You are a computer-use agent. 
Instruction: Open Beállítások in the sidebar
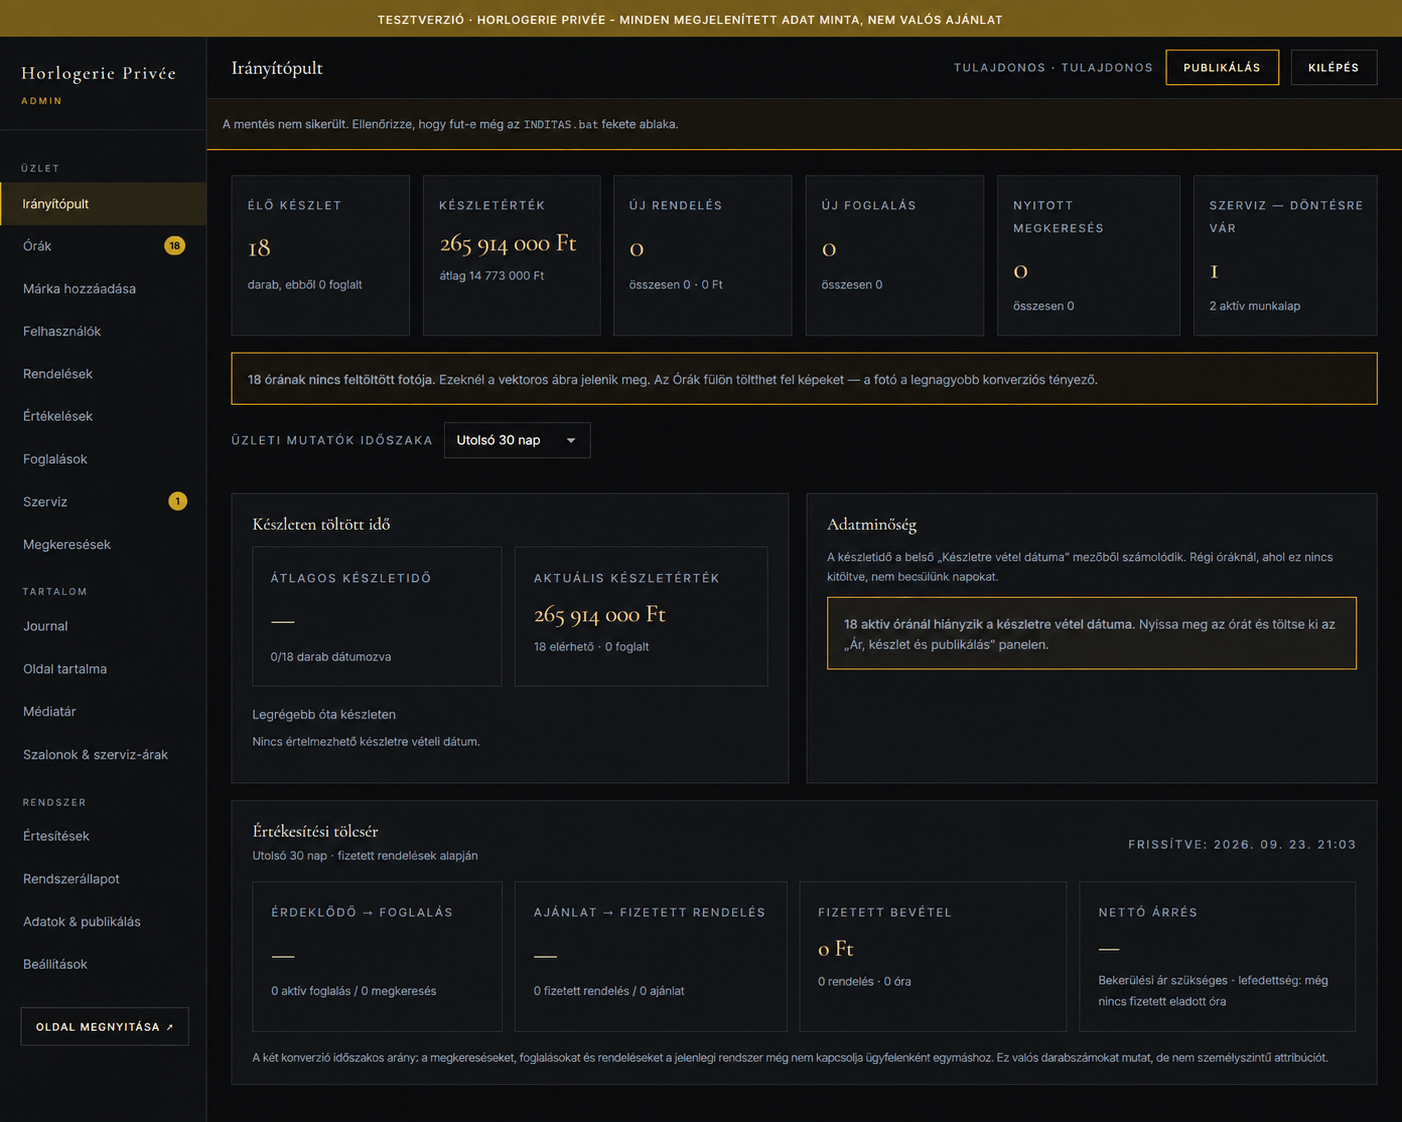pos(103,964)
